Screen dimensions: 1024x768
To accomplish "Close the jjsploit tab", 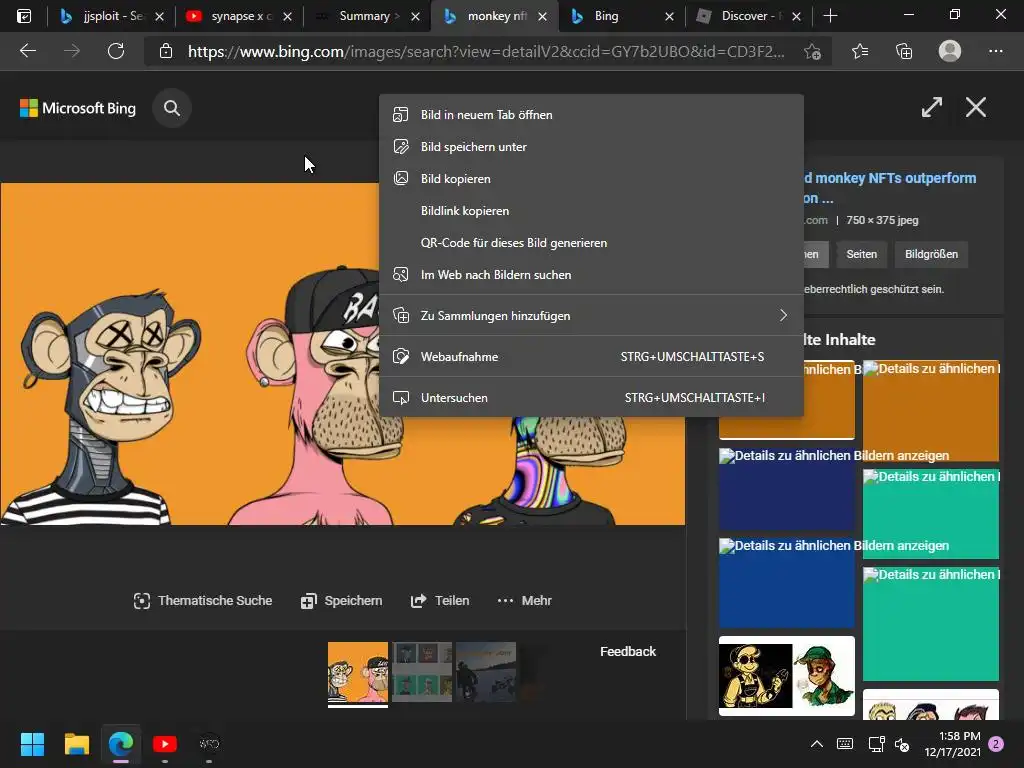I will (159, 16).
